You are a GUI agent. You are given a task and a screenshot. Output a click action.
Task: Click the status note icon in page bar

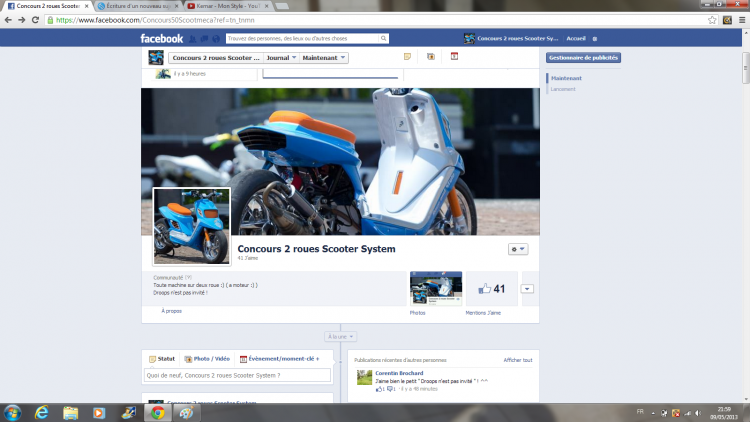[408, 56]
